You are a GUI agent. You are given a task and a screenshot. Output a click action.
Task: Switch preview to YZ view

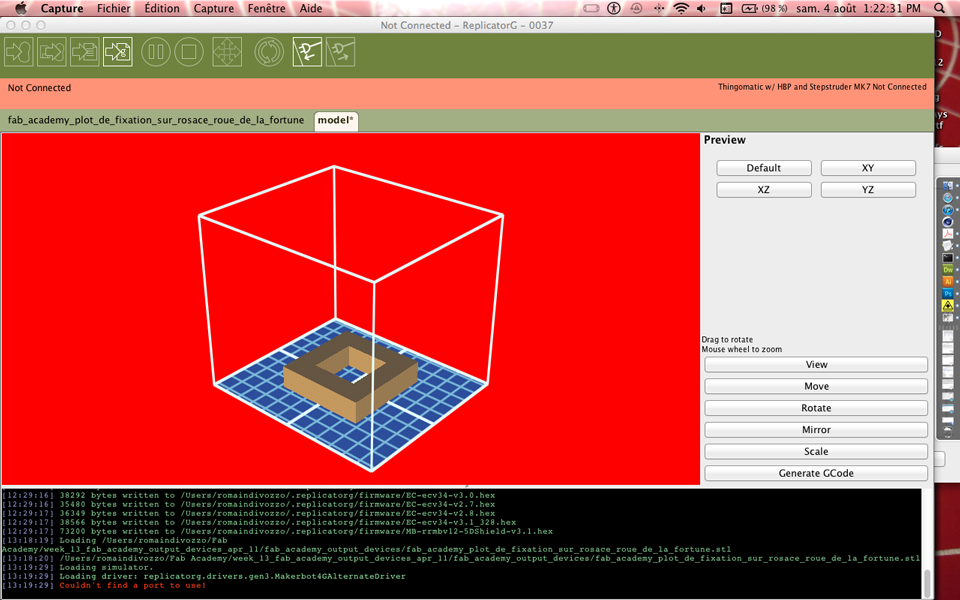click(x=868, y=190)
